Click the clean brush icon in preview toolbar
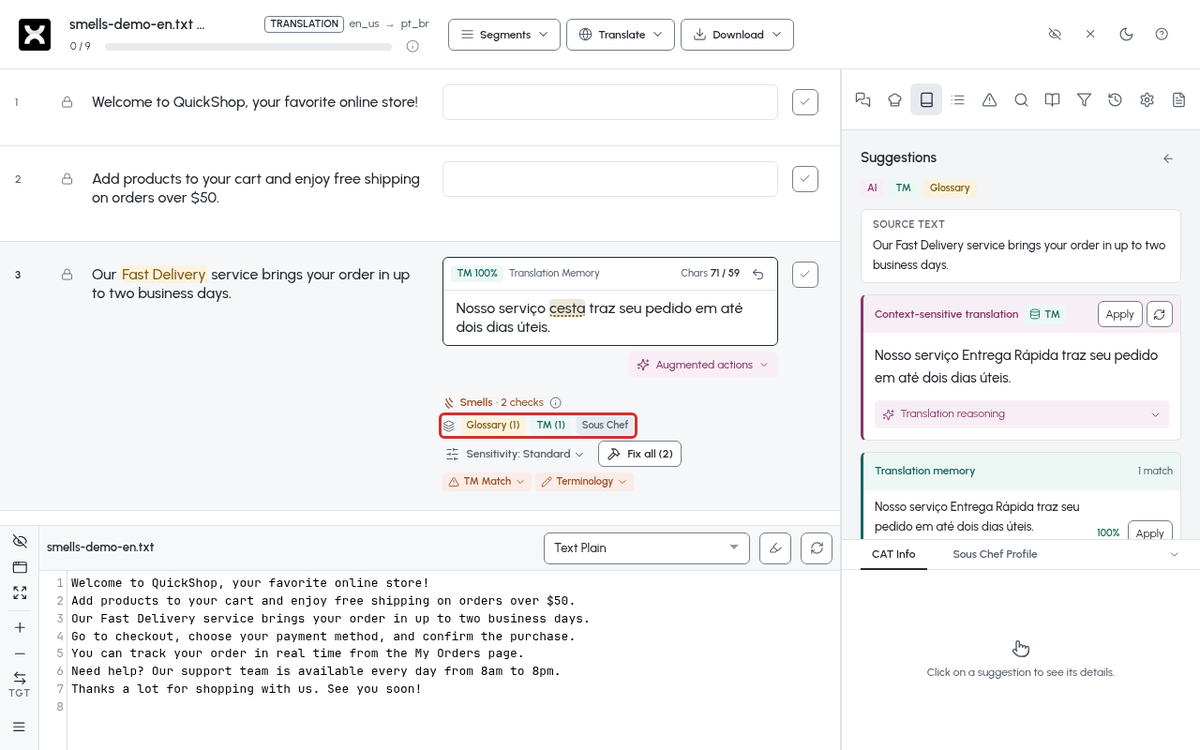The width and height of the screenshot is (1200, 750). 775,548
